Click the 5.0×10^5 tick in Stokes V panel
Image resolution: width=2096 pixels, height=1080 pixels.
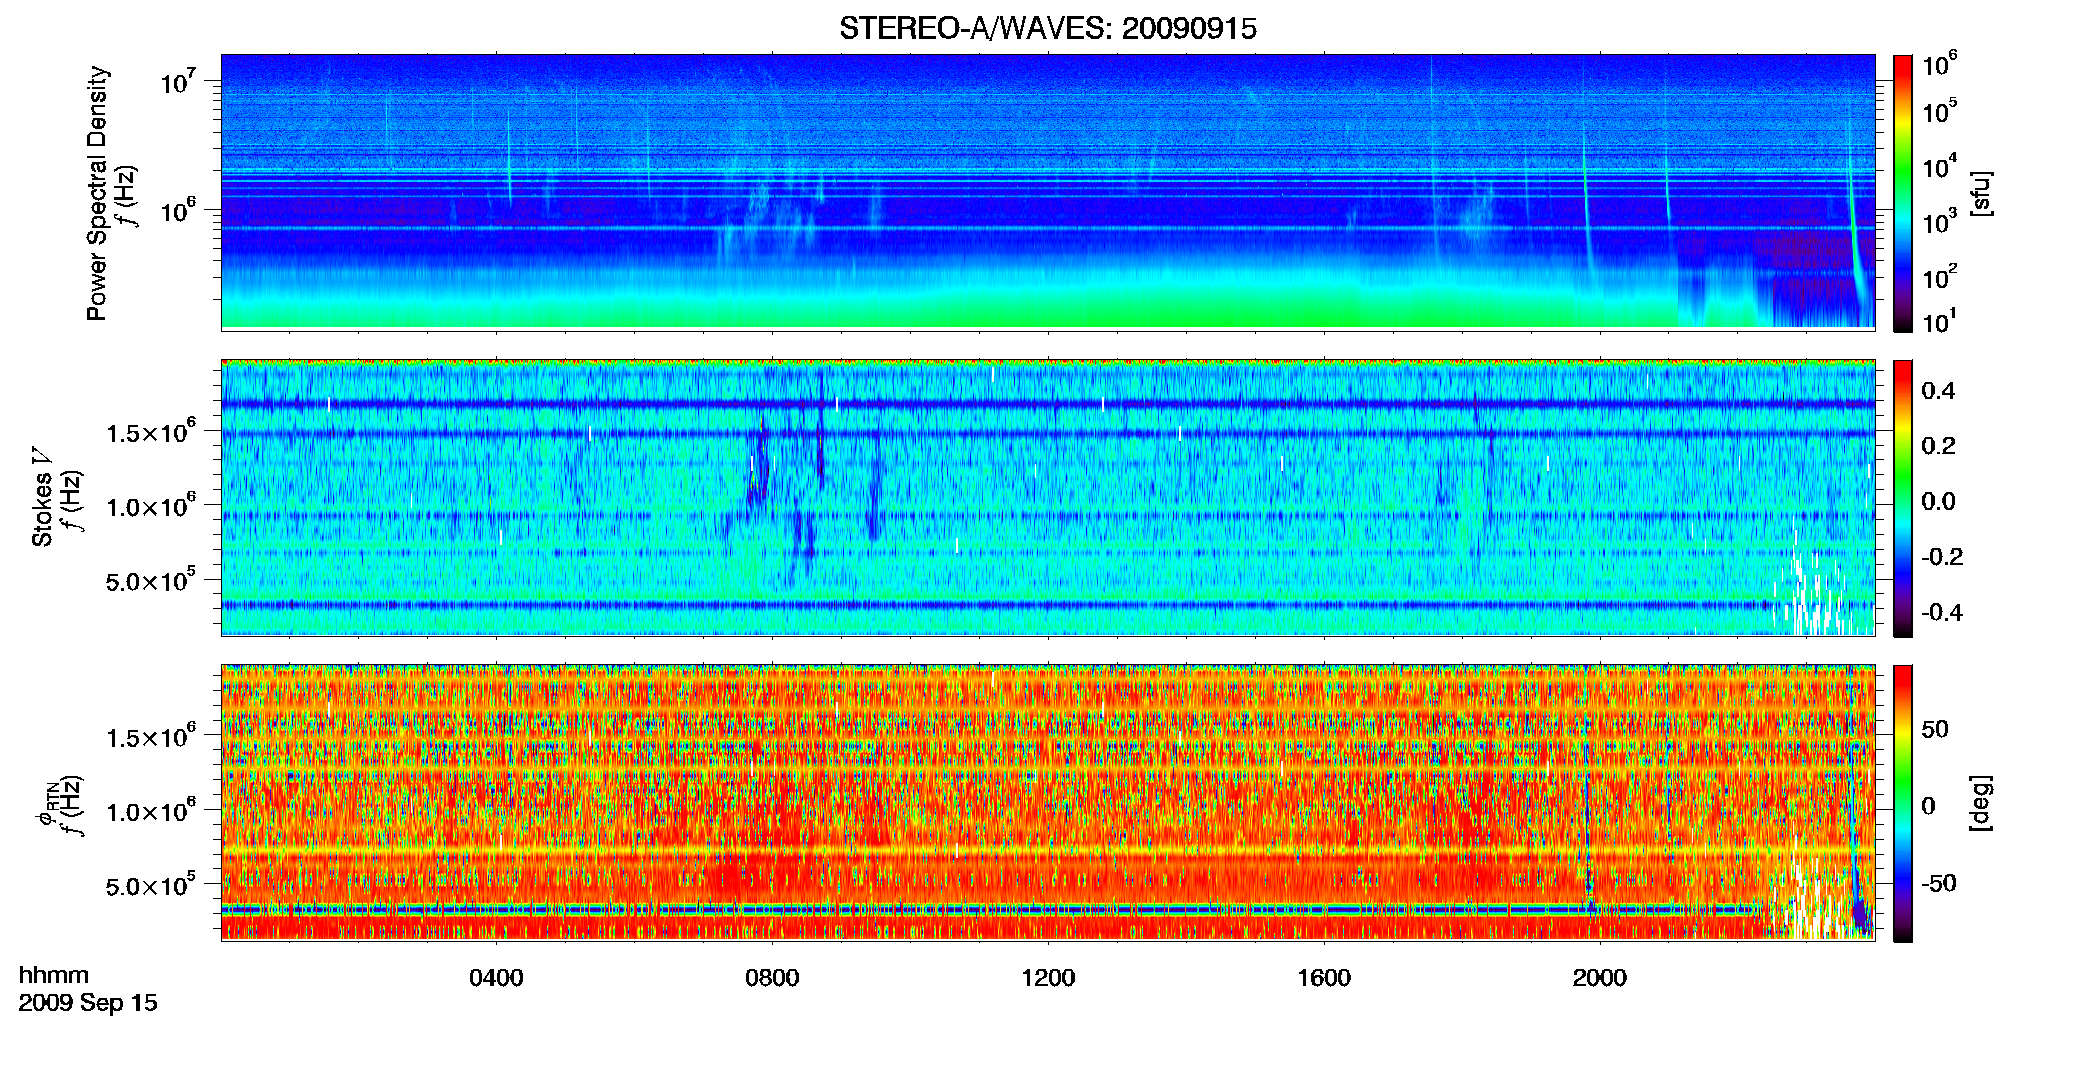click(x=151, y=581)
